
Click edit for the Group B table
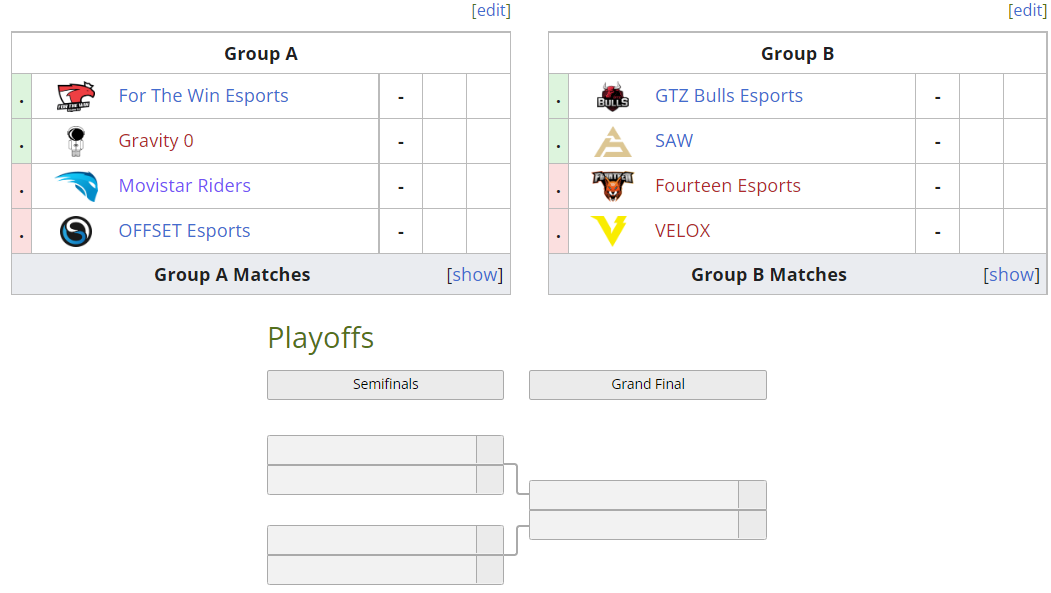1027,10
